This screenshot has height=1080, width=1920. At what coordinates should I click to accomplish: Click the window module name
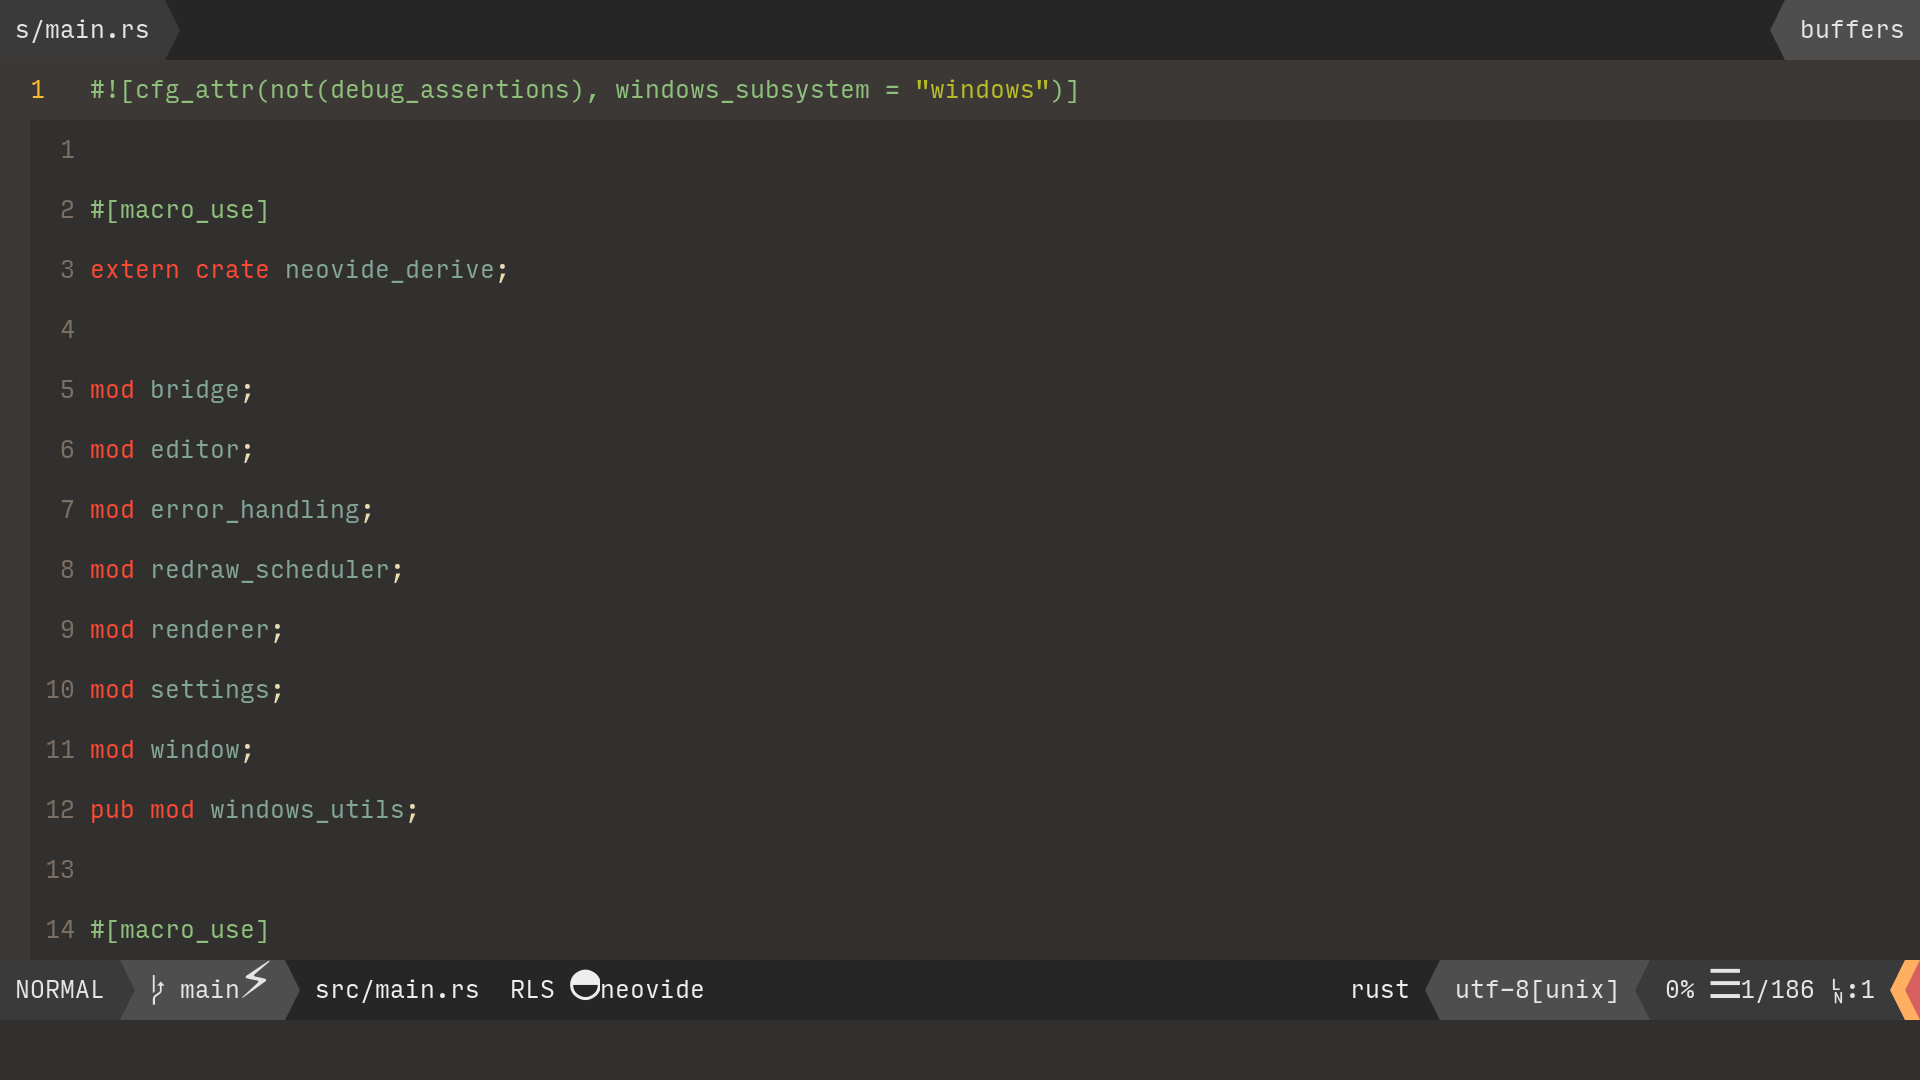pyautogui.click(x=195, y=750)
